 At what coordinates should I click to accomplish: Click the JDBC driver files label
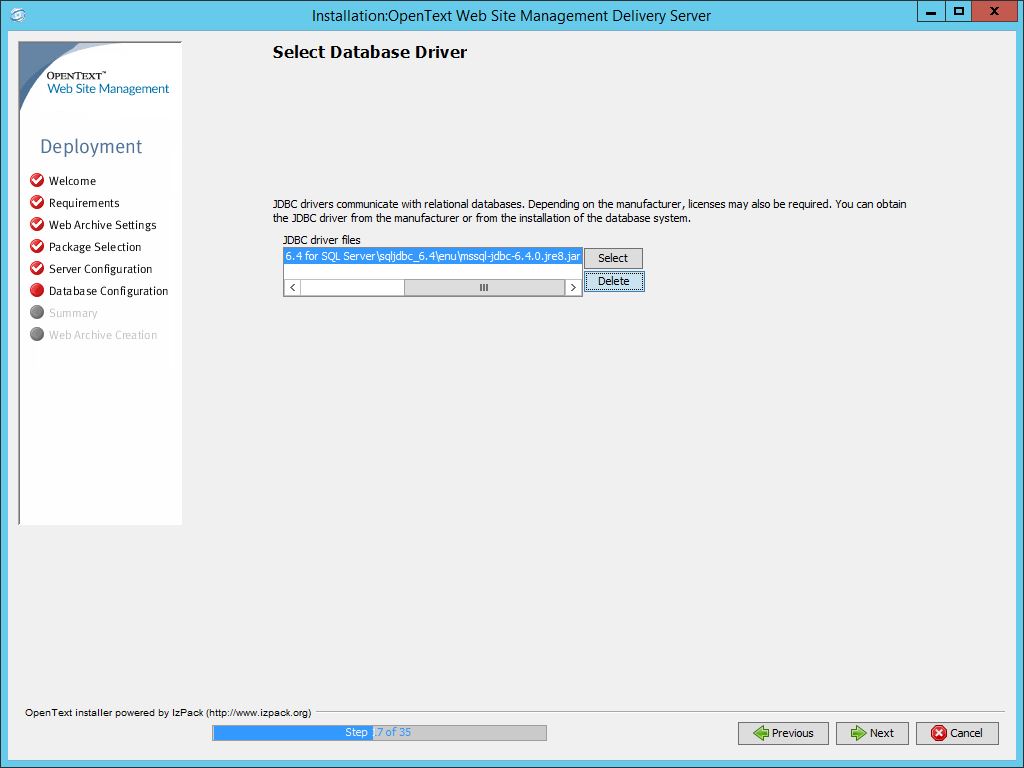[321, 240]
